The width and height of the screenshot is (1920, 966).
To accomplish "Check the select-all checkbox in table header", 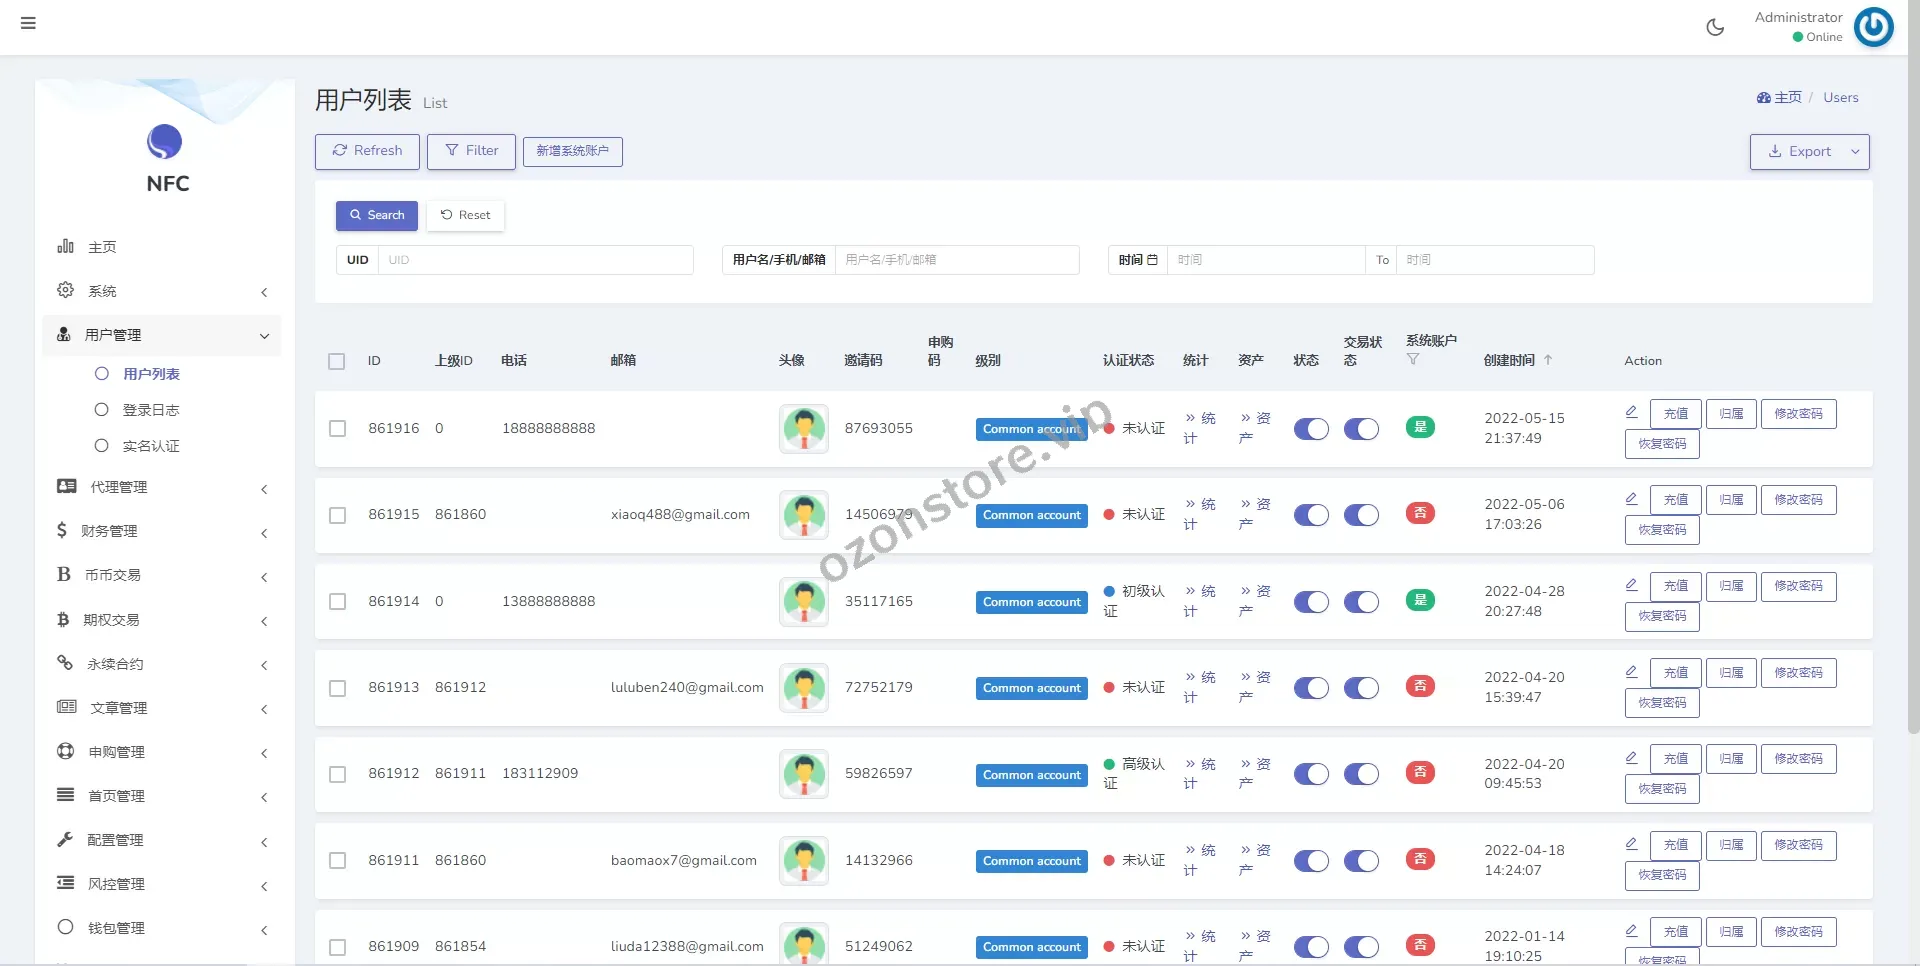I will pyautogui.click(x=337, y=361).
